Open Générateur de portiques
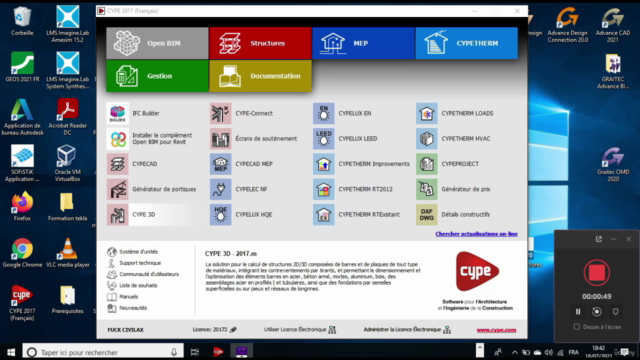Viewport: 640px width, 360px height. [x=152, y=189]
